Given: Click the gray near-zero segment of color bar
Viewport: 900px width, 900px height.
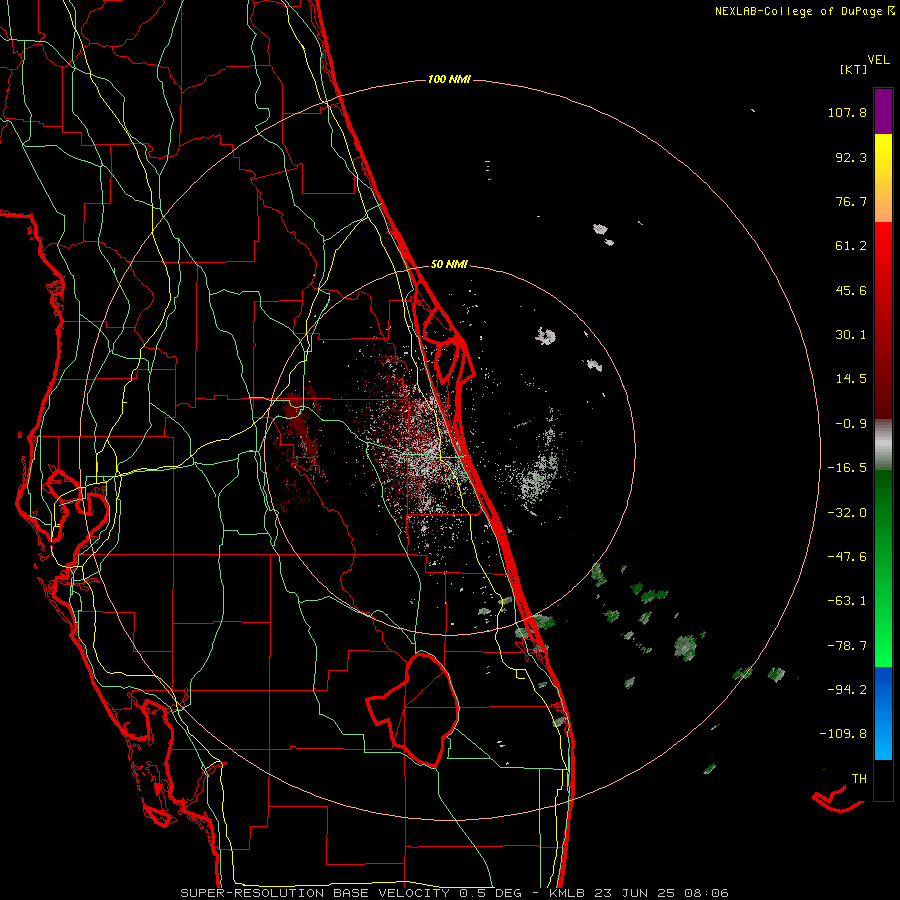Looking at the screenshot, I should tap(883, 445).
